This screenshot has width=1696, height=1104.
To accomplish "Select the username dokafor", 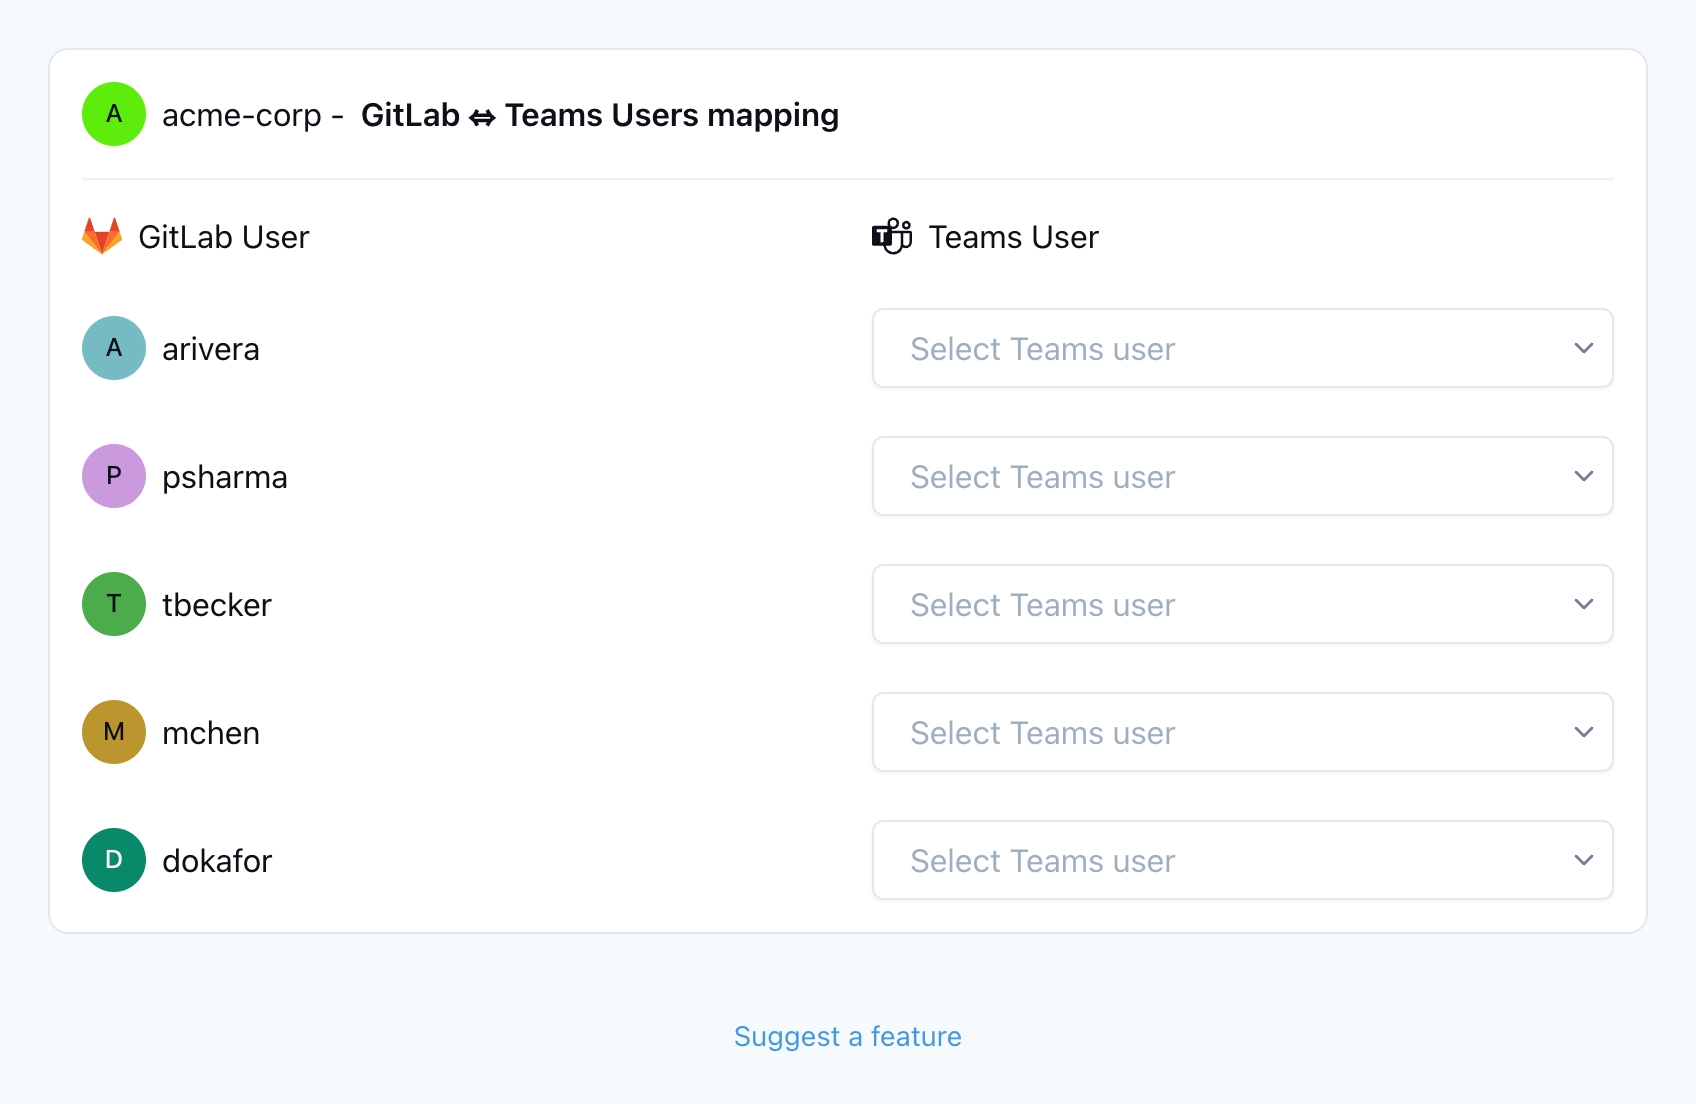I will pyautogui.click(x=217, y=861).
